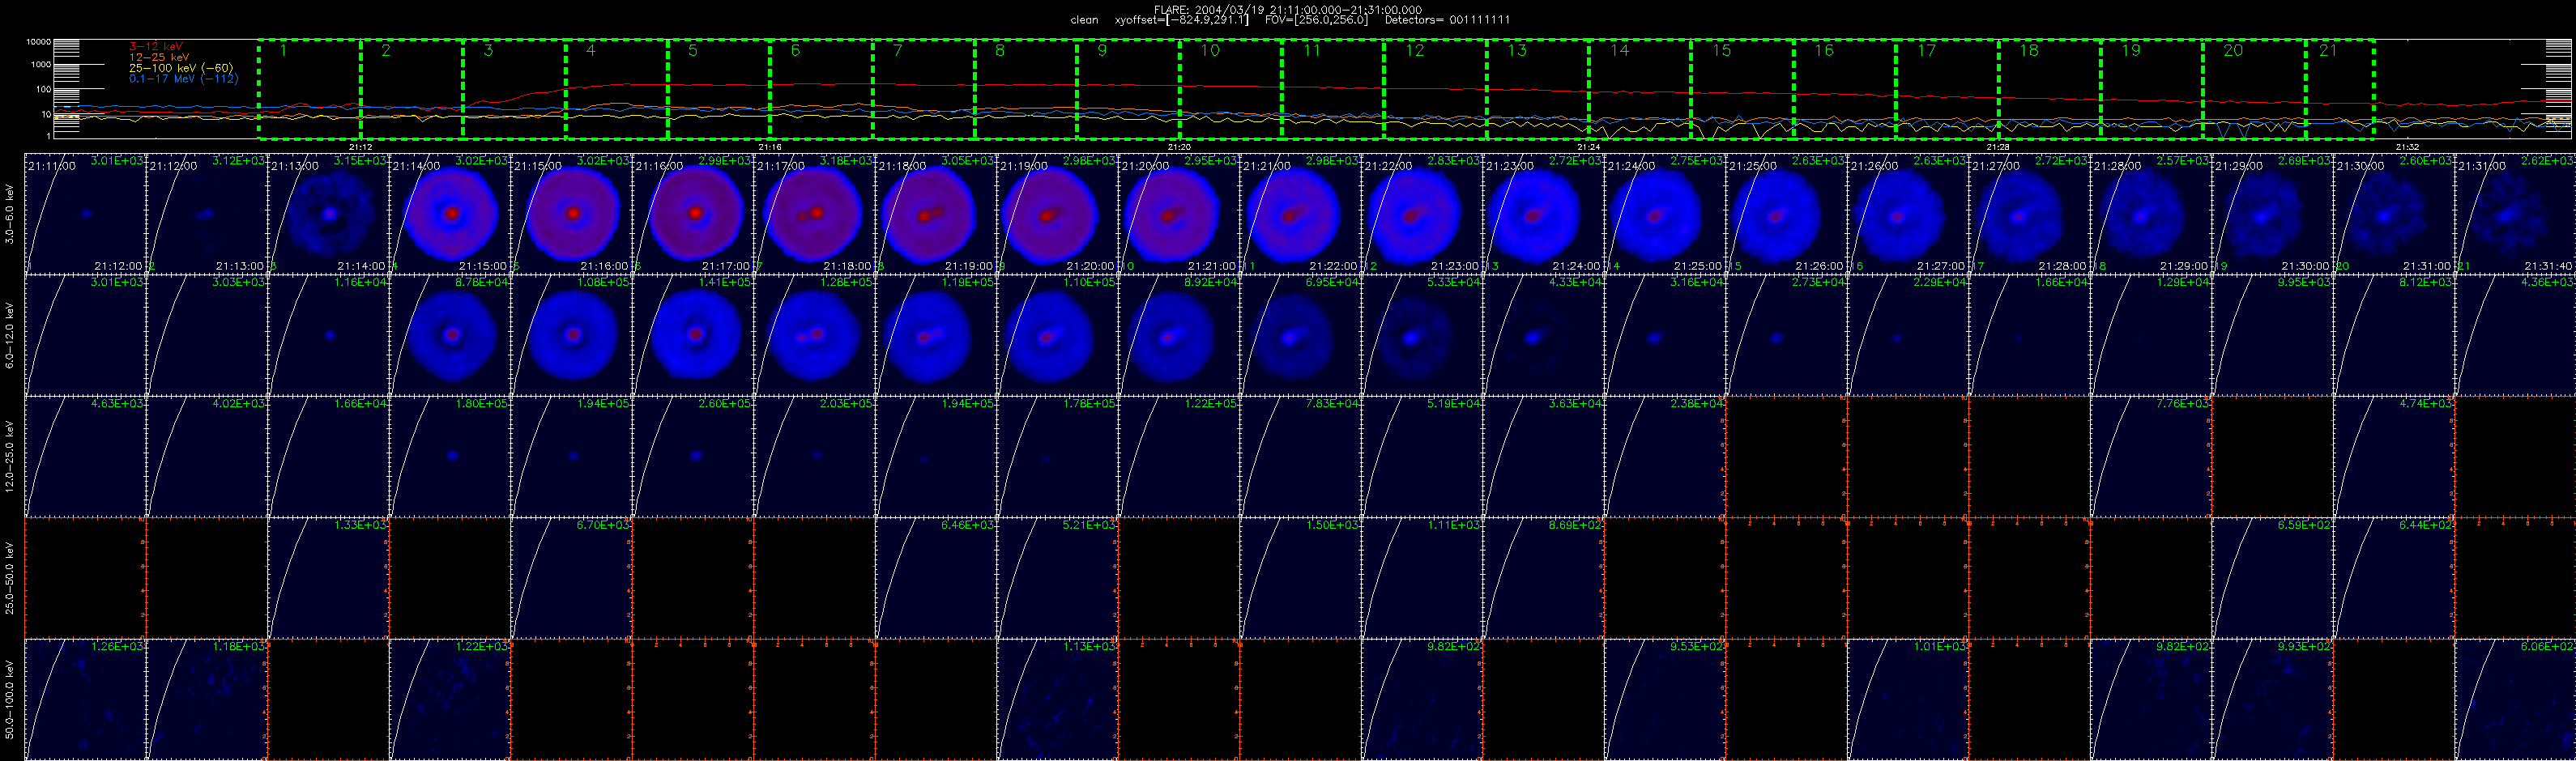Click the 21:16 tick label under lightcurve
This screenshot has height=761, width=2576.
[770, 147]
